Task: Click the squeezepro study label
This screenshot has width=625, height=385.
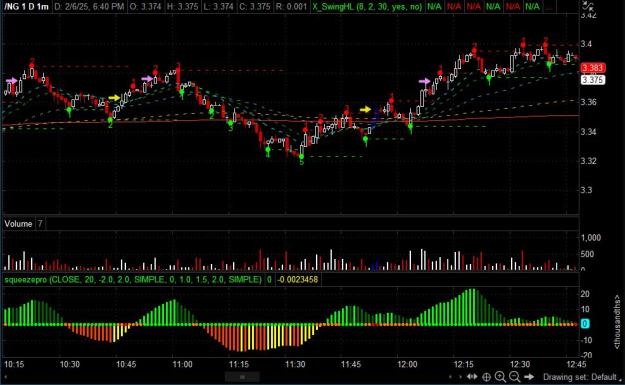Action: point(133,279)
